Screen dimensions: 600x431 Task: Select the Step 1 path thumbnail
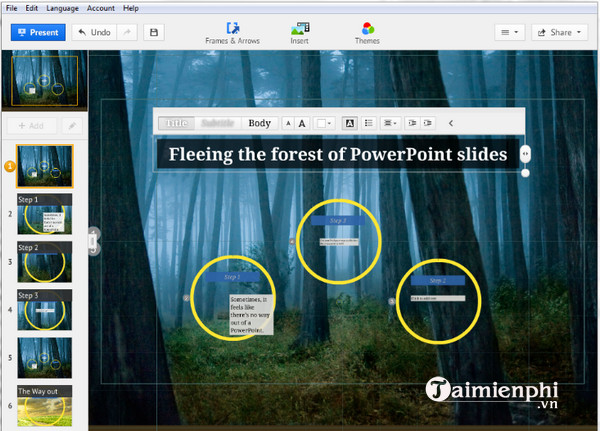(x=44, y=214)
